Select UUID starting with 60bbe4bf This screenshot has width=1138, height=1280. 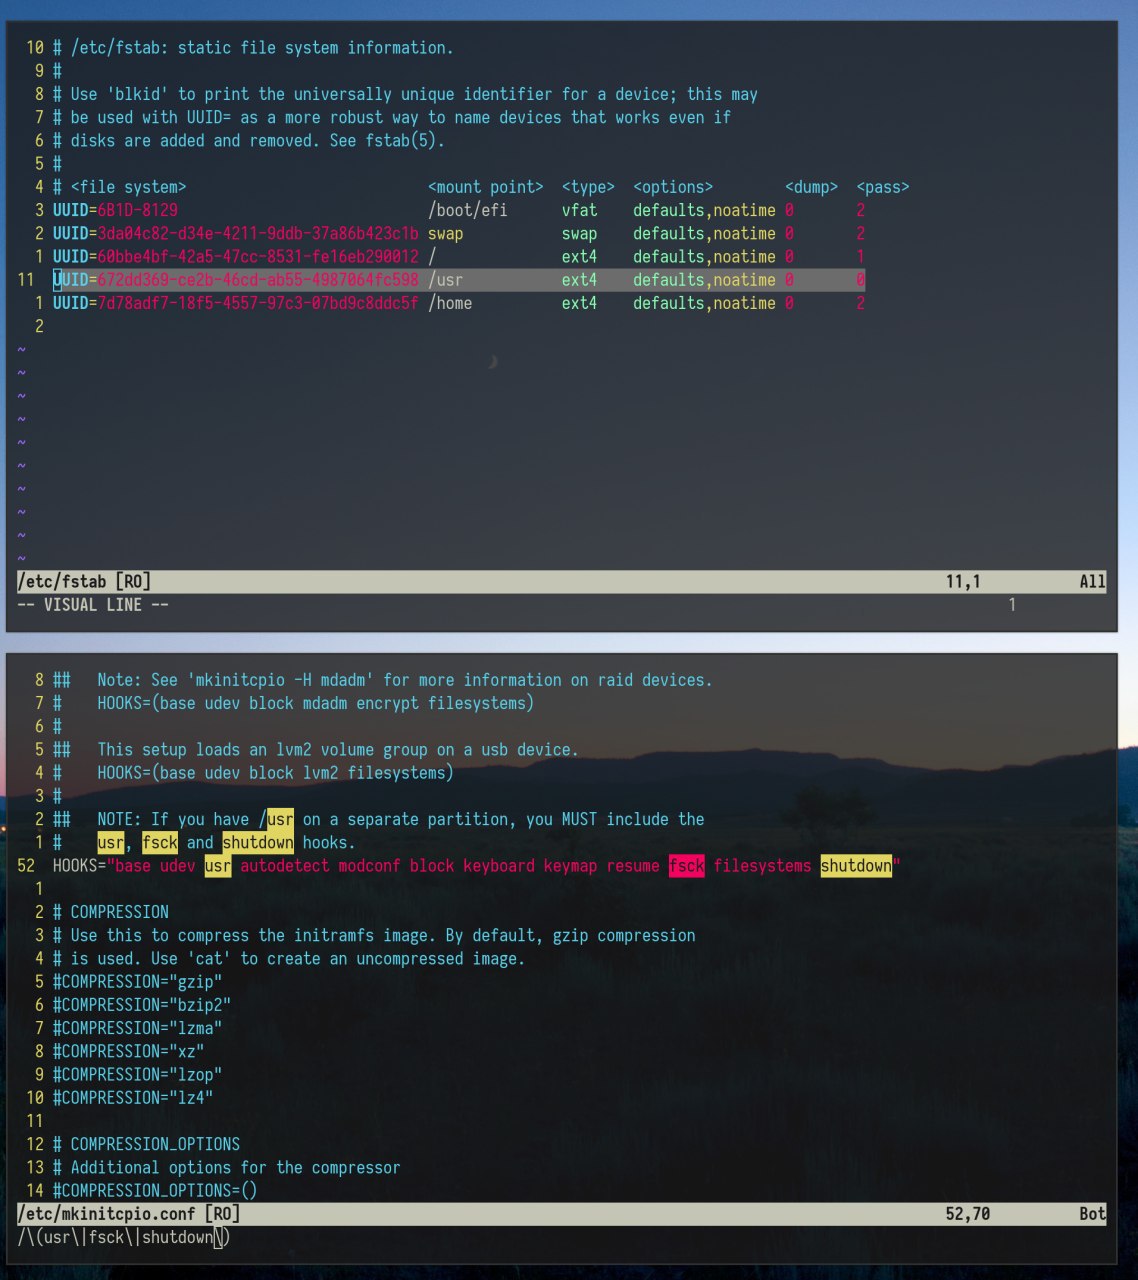pyautogui.click(x=258, y=257)
